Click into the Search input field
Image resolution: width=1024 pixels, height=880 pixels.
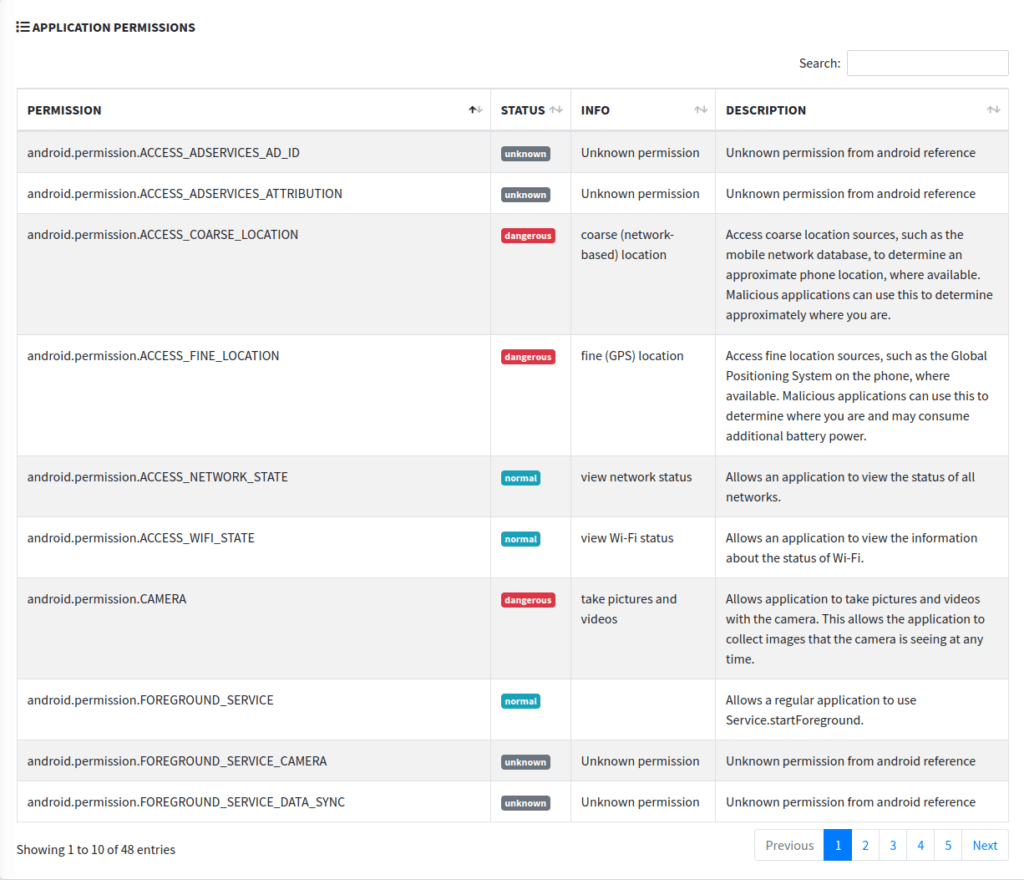click(927, 63)
